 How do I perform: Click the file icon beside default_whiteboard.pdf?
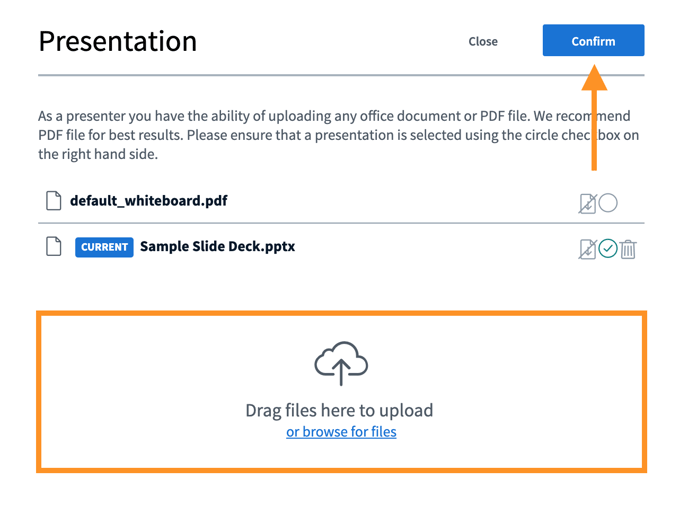pyautogui.click(x=54, y=201)
